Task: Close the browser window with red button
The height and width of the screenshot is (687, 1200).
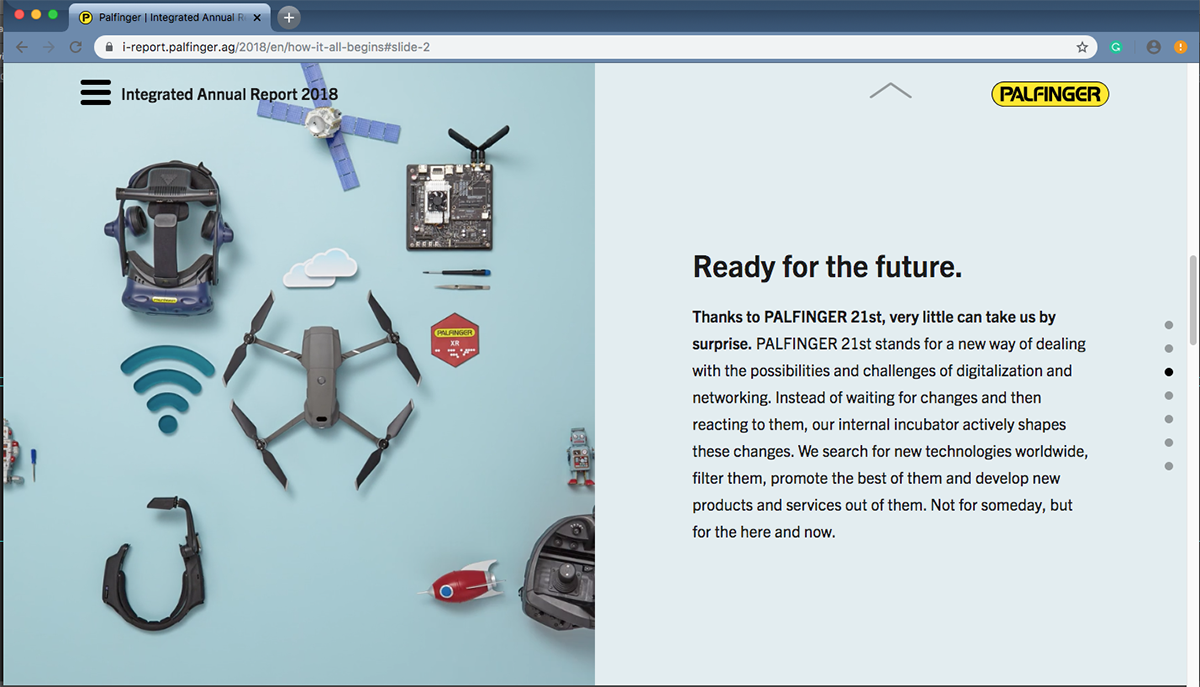Action: tap(19, 15)
